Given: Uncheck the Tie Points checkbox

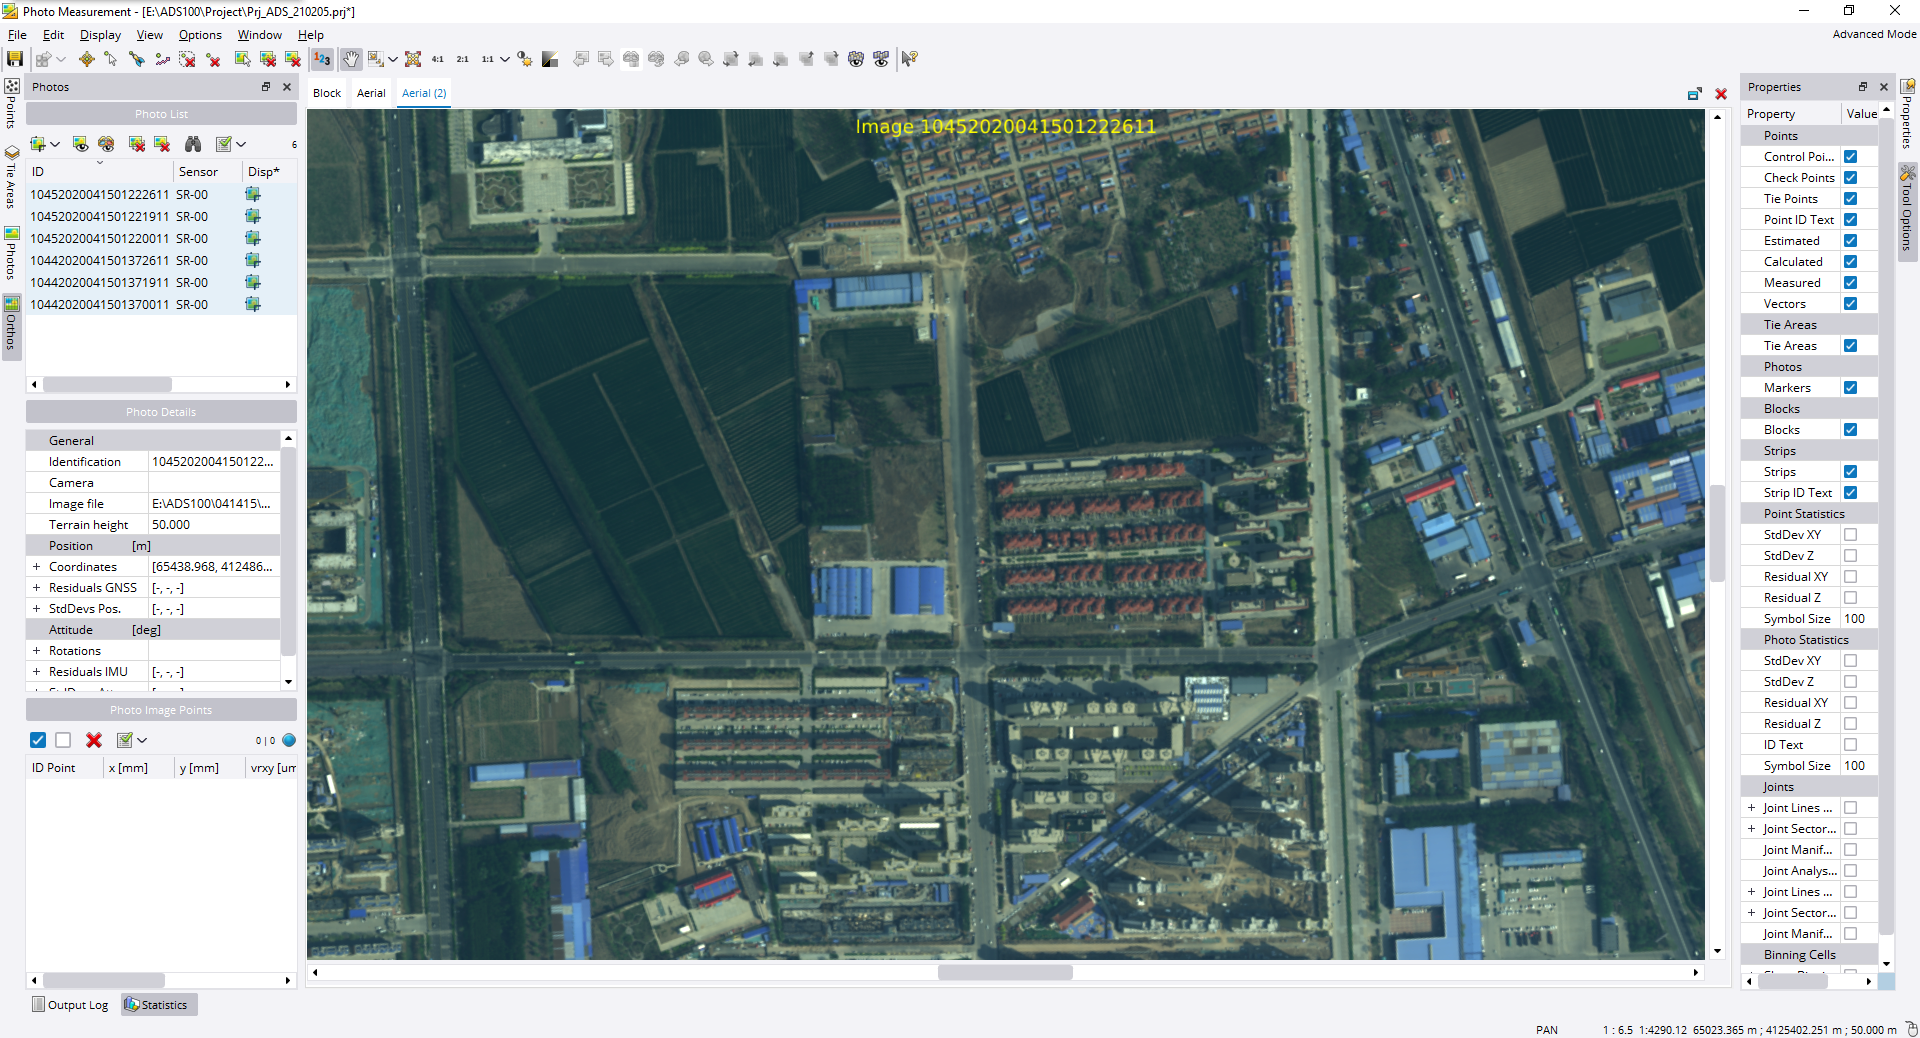Looking at the screenshot, I should (x=1850, y=199).
